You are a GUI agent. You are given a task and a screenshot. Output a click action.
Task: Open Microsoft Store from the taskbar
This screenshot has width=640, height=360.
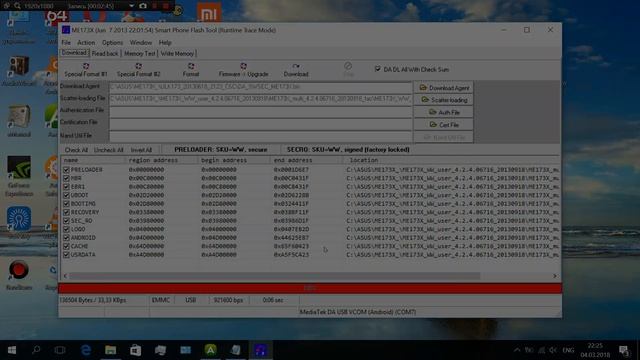[x=136, y=350]
